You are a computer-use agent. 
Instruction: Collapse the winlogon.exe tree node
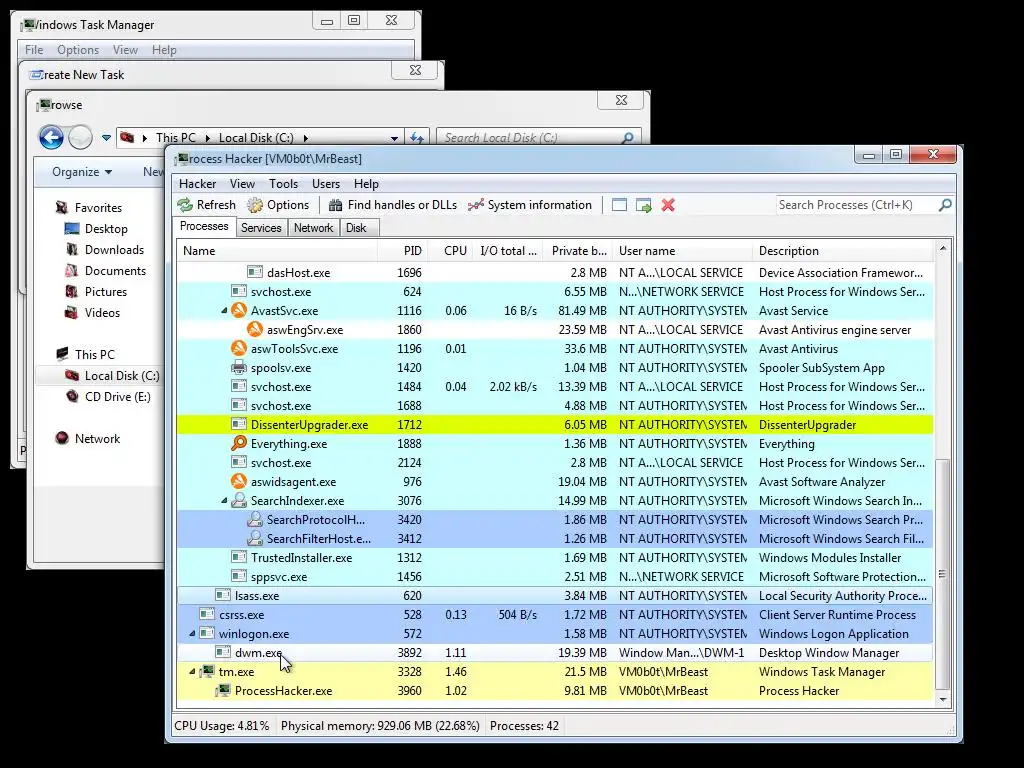pos(192,633)
